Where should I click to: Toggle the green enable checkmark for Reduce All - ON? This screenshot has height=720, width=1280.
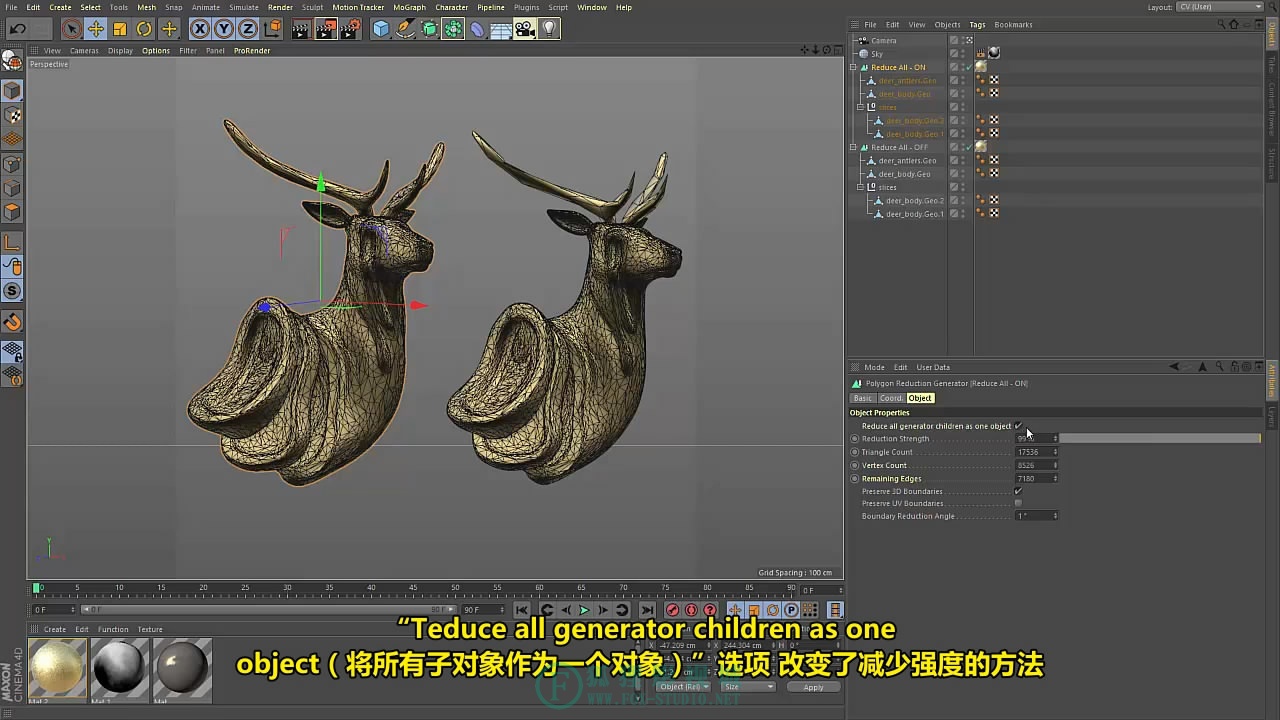pyautogui.click(x=968, y=67)
